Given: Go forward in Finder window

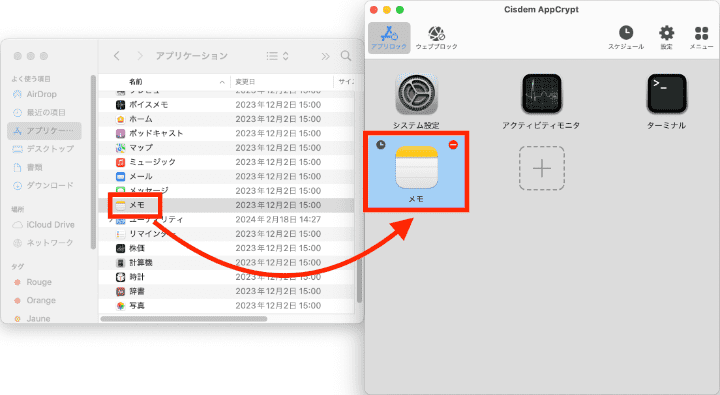Looking at the screenshot, I should [x=140, y=56].
